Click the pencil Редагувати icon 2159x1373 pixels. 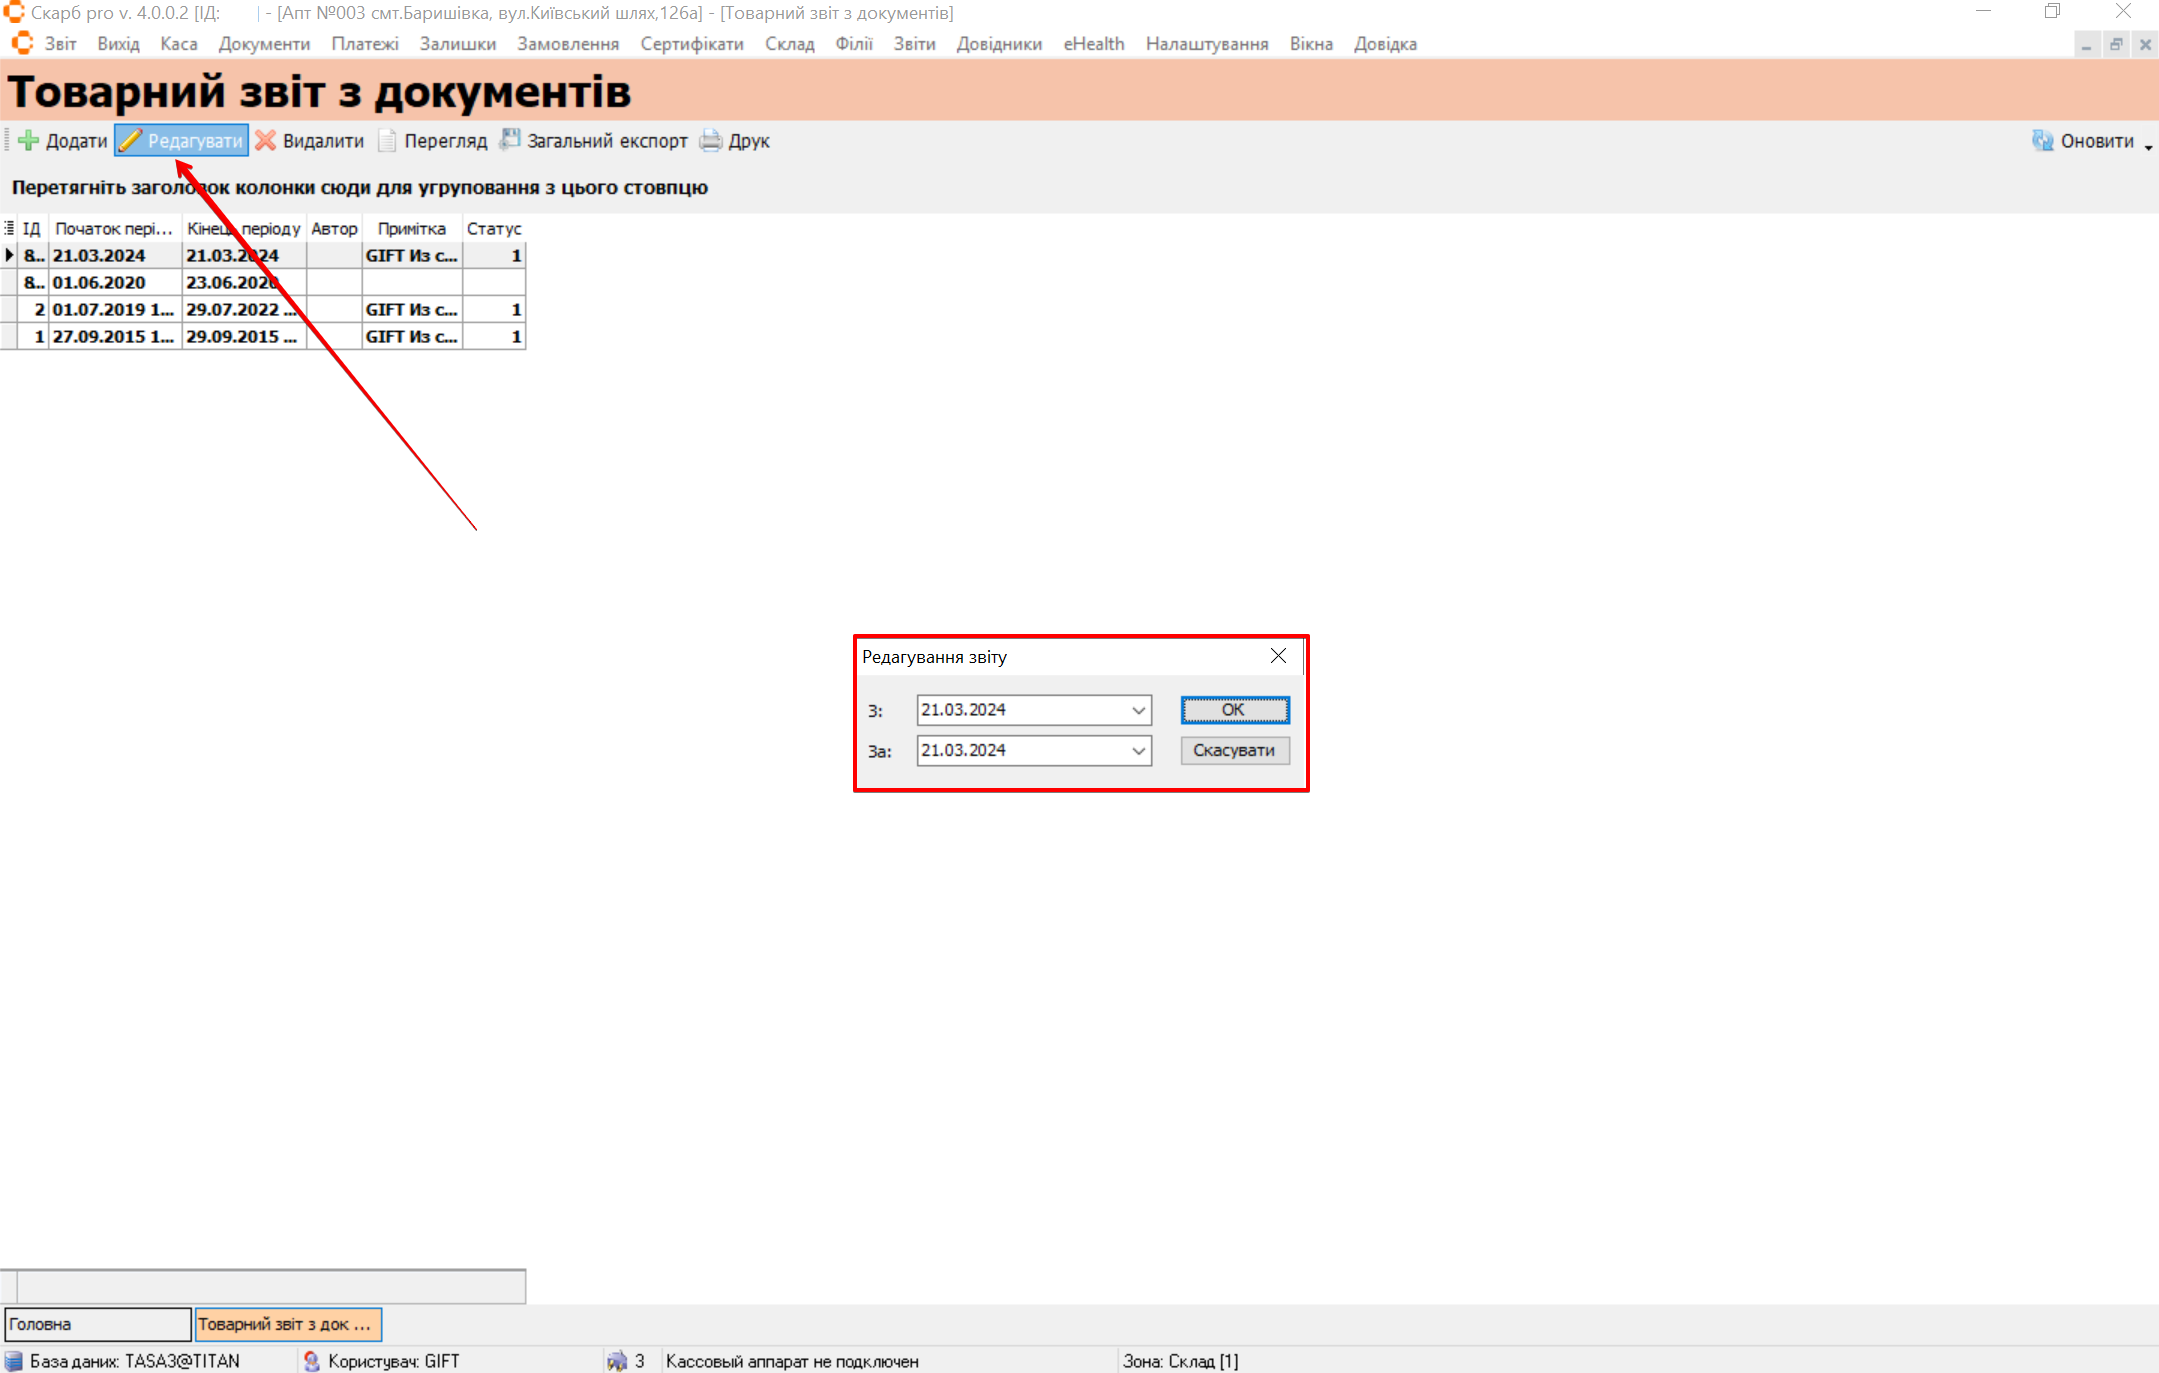tap(131, 141)
